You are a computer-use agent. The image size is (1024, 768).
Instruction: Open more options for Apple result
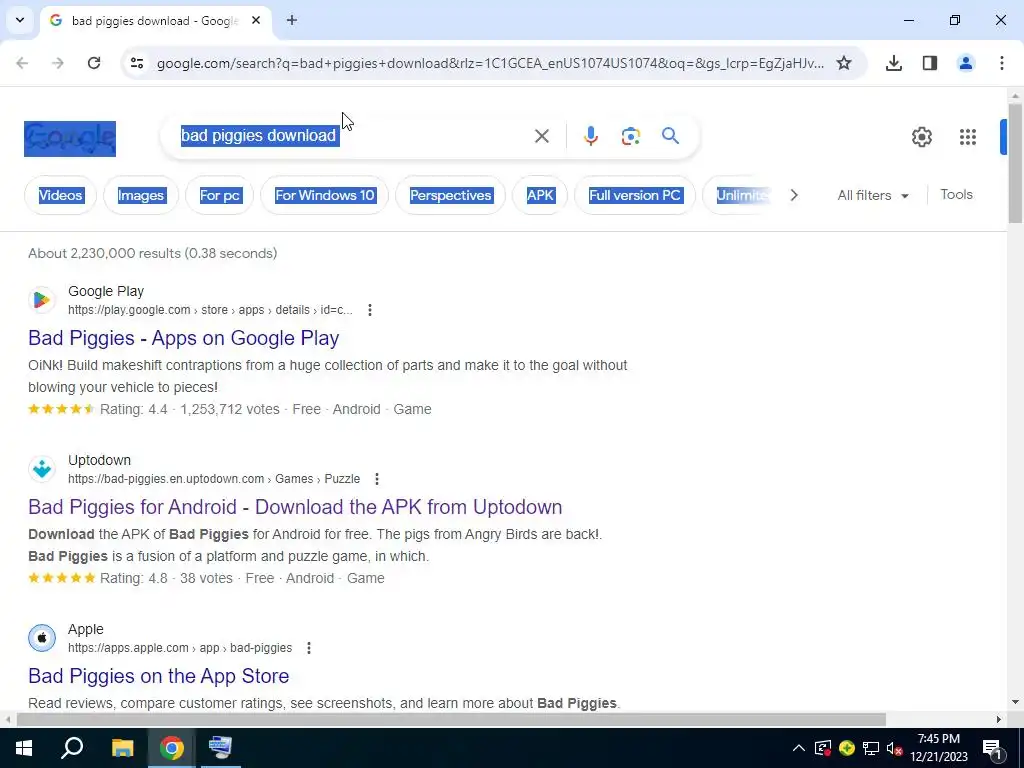click(x=309, y=648)
